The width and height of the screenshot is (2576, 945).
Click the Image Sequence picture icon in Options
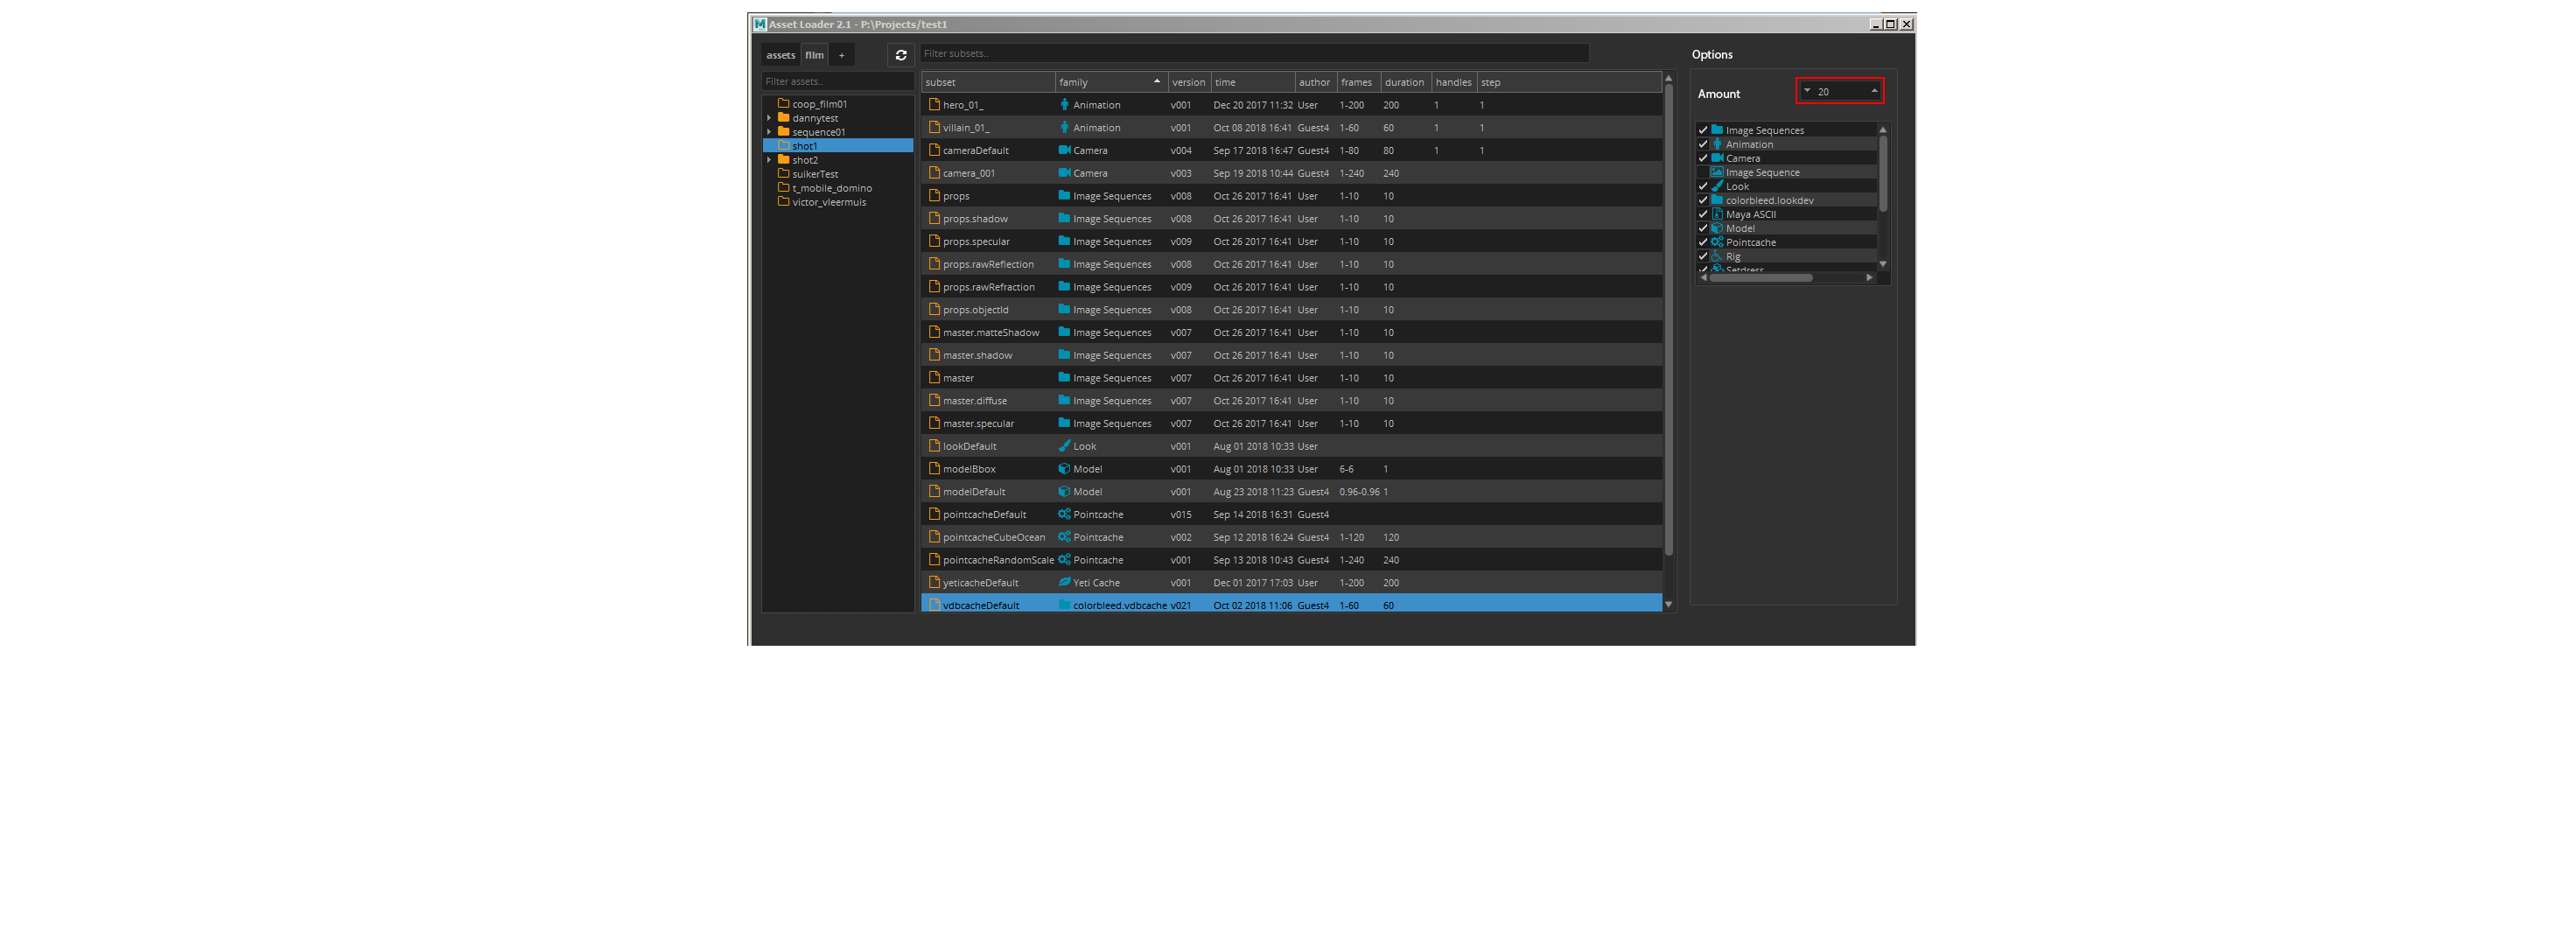click(x=1717, y=172)
